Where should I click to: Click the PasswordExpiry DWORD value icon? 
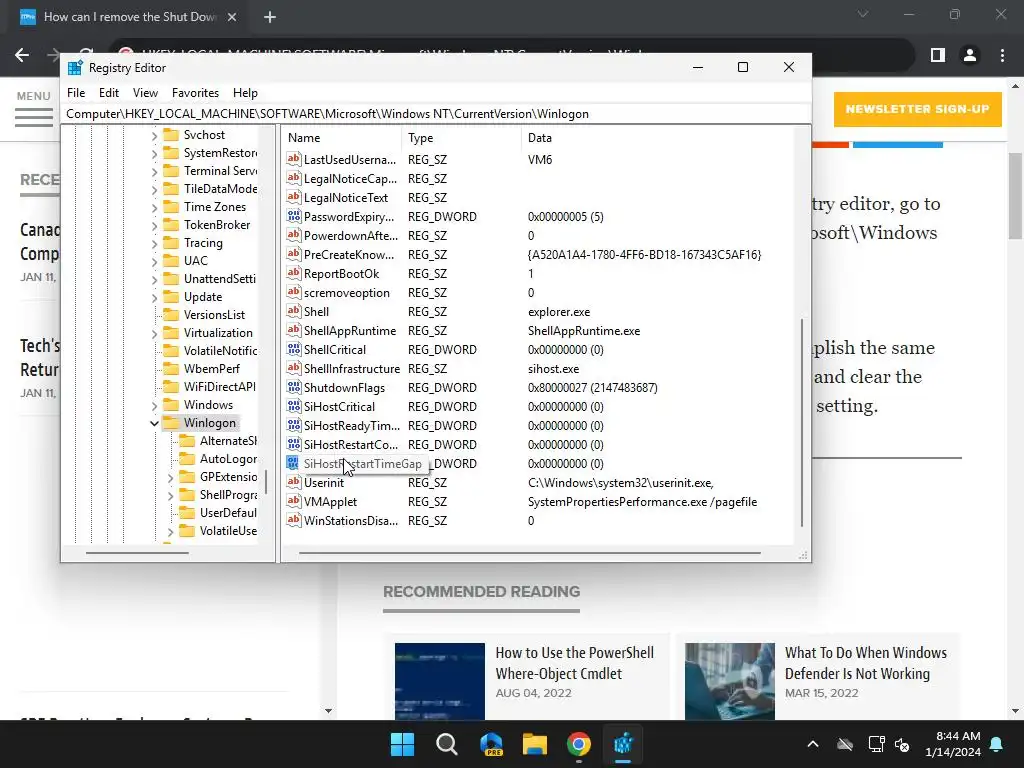(294, 216)
